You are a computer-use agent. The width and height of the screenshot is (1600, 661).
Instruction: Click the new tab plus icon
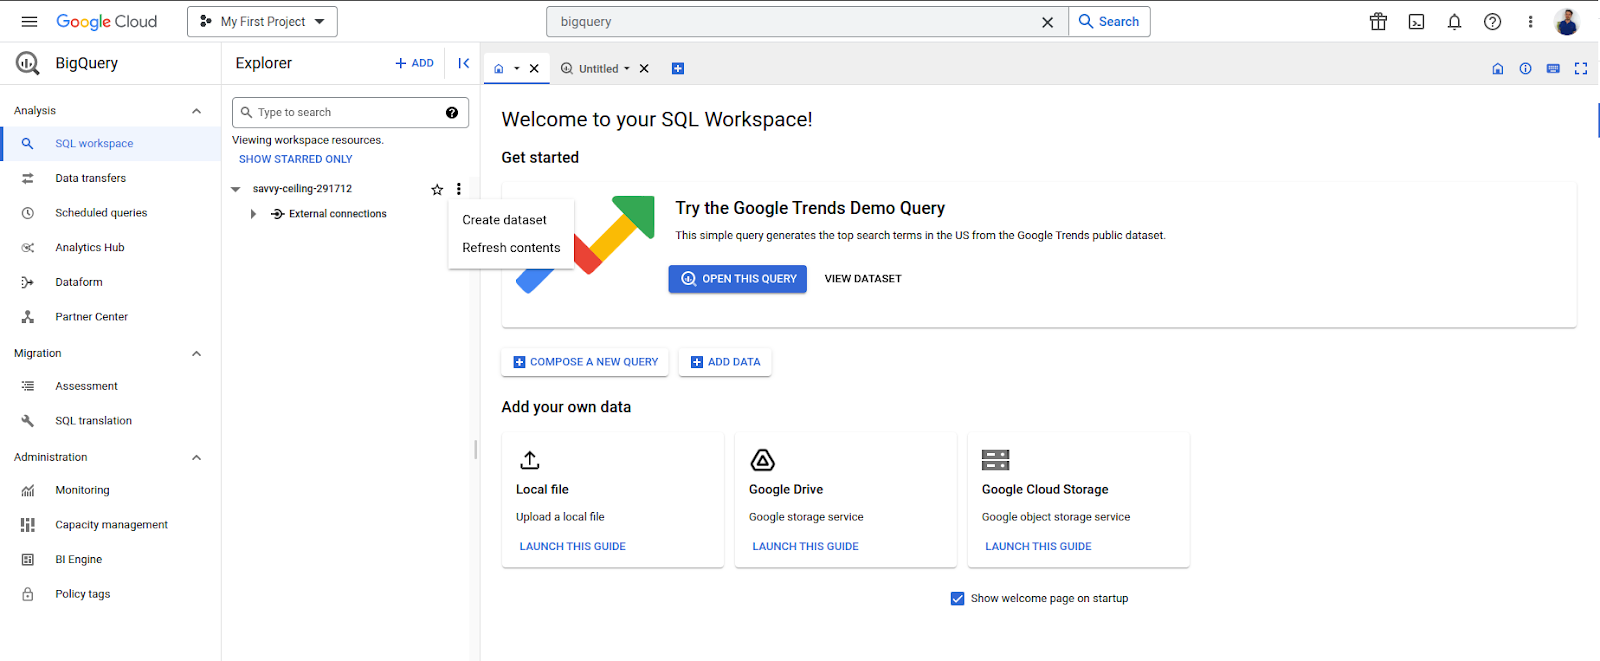tap(678, 69)
